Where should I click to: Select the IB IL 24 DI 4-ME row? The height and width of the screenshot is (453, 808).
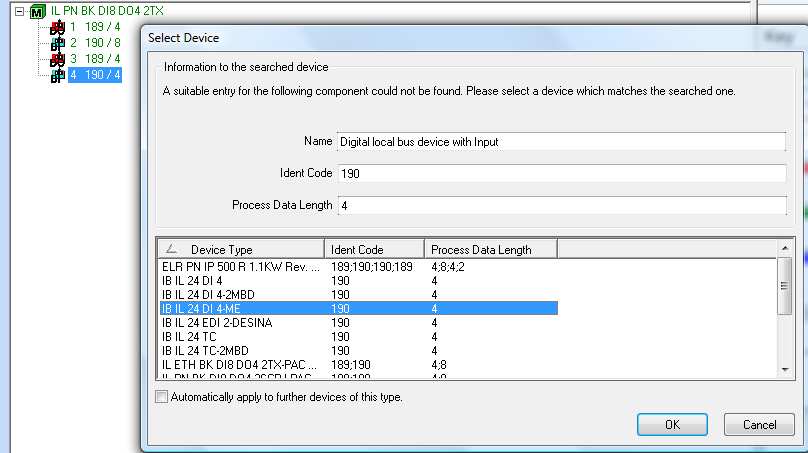coord(359,309)
